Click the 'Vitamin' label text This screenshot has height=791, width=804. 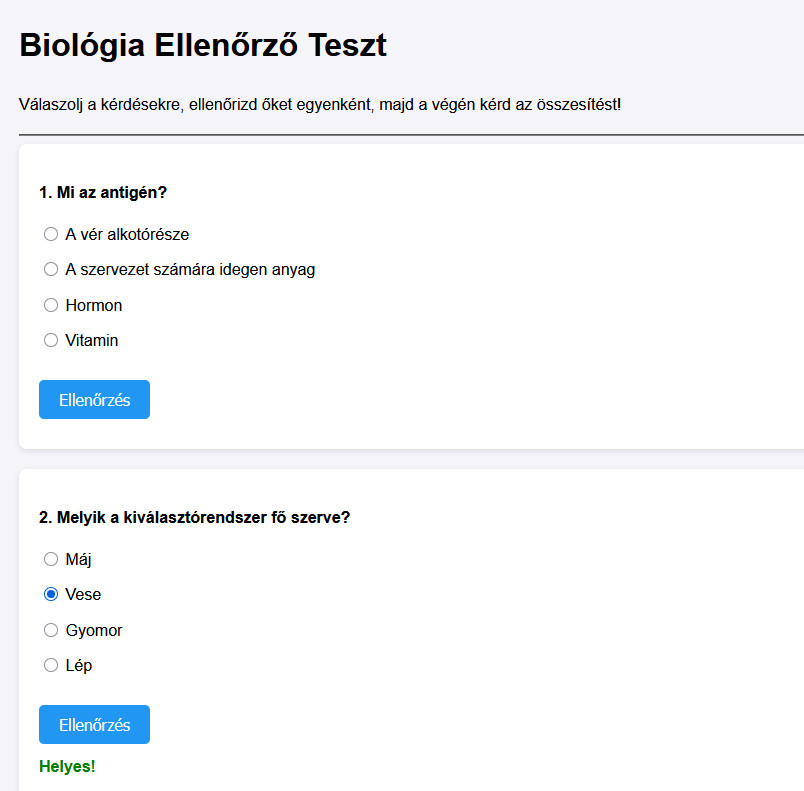92,340
